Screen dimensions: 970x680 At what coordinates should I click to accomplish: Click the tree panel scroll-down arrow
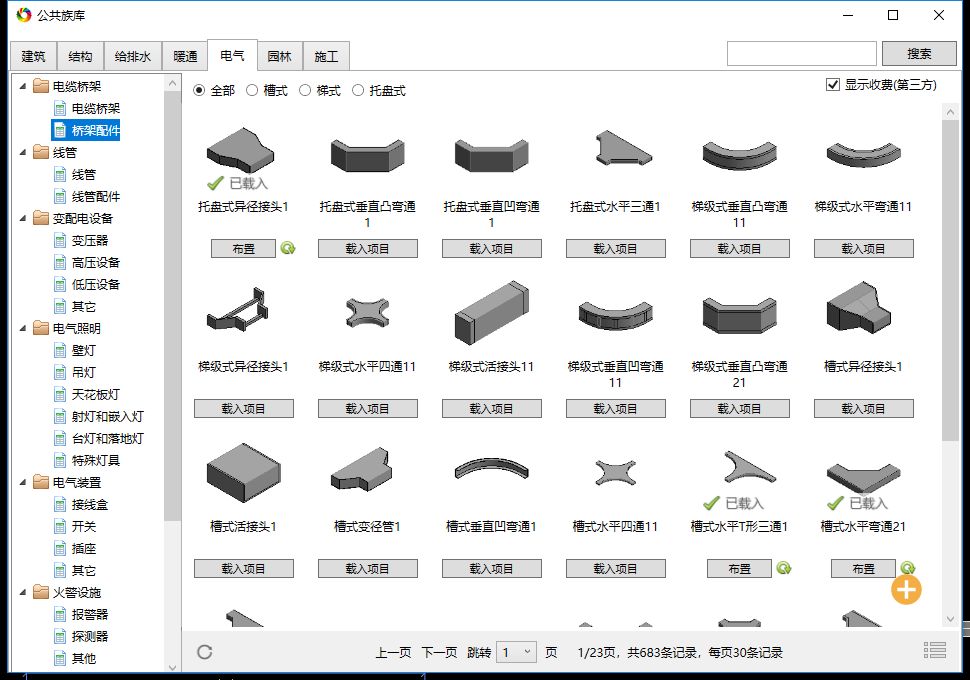(173, 667)
